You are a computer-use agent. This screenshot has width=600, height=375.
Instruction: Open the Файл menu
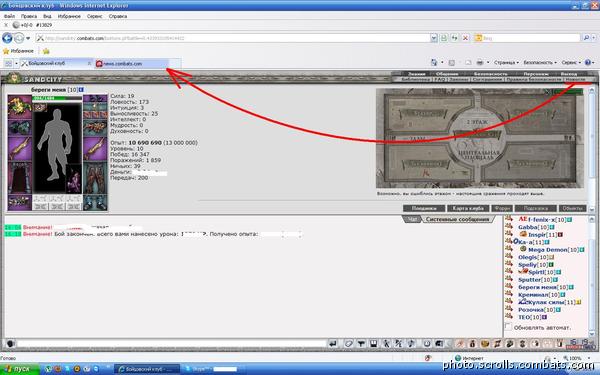point(9,16)
